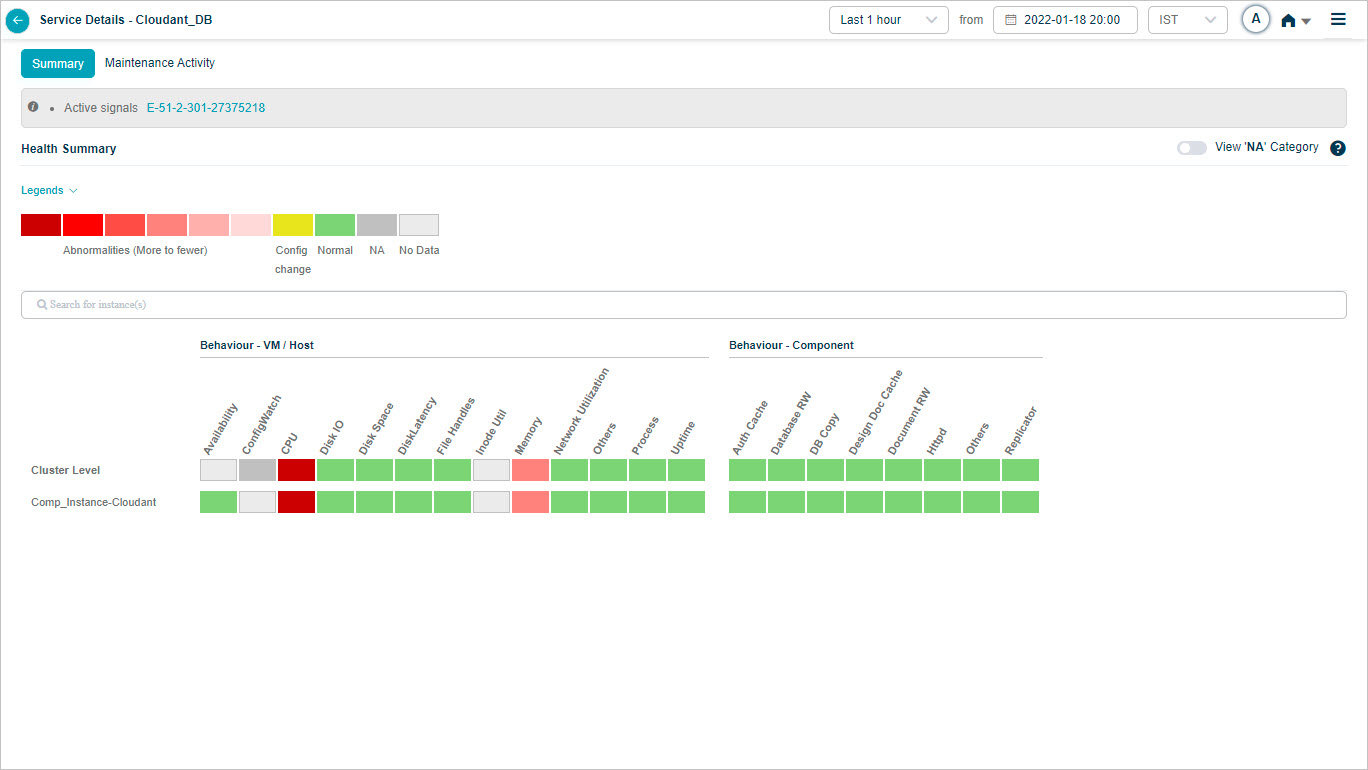
Task: Click the back arrow icon
Action: click(x=18, y=20)
